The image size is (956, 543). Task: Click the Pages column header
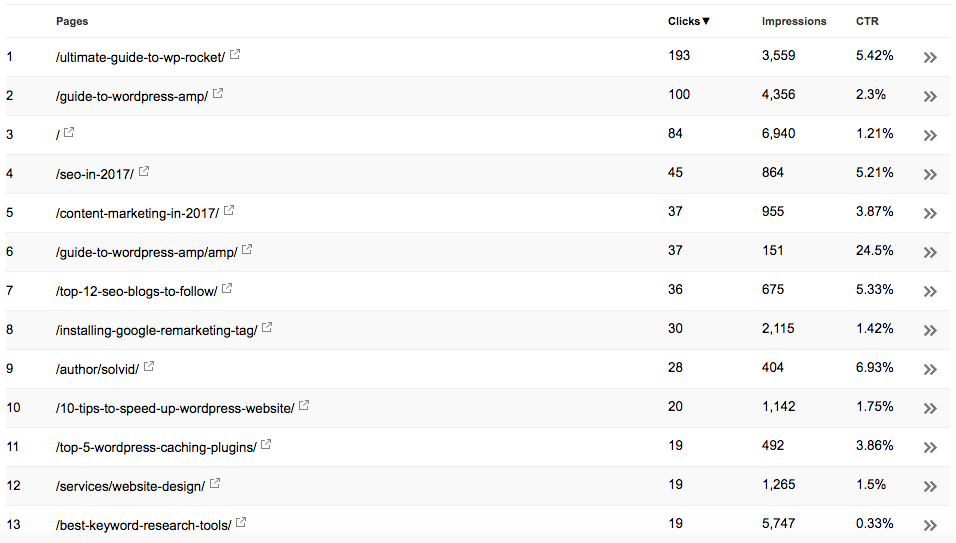coord(72,21)
